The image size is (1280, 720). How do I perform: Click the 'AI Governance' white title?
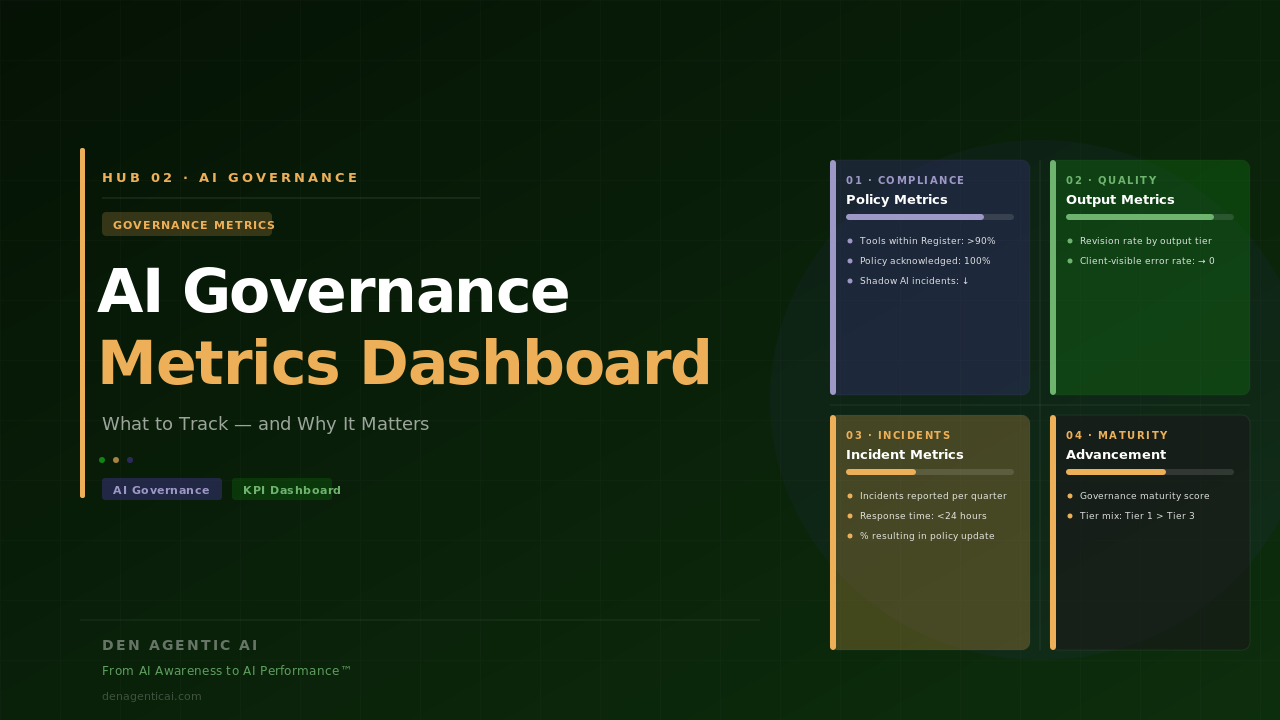pos(333,293)
